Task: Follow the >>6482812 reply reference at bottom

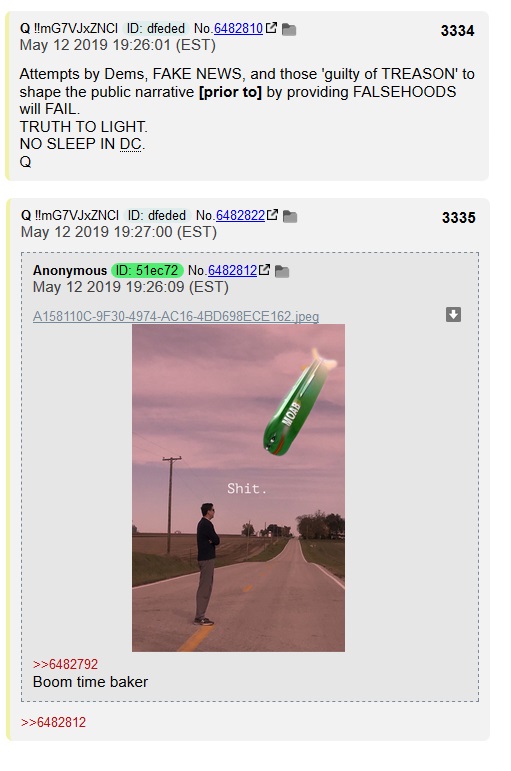Action: click(54, 722)
